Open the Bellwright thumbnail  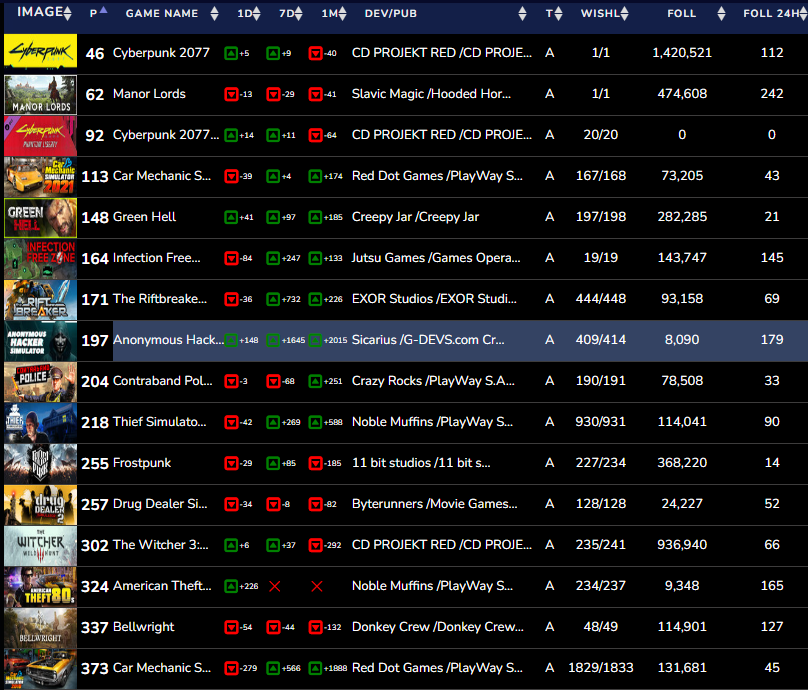[x=41, y=628]
